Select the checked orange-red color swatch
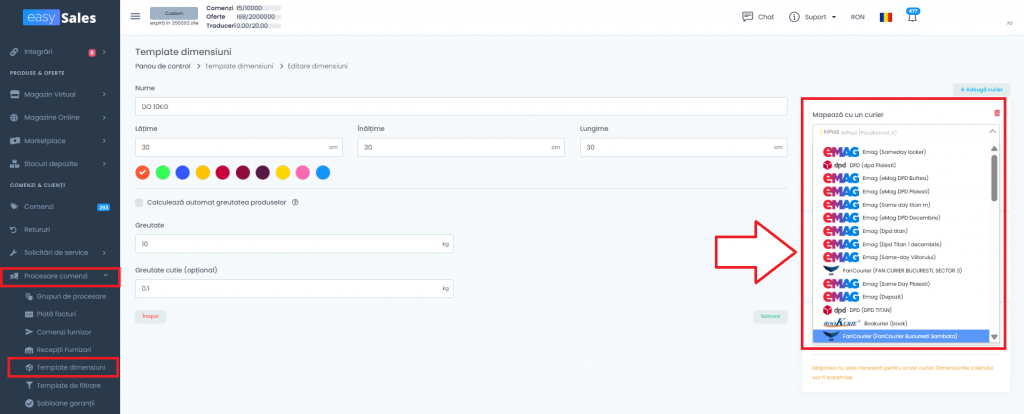Screen dimensions: 1024x414 (x=143, y=172)
